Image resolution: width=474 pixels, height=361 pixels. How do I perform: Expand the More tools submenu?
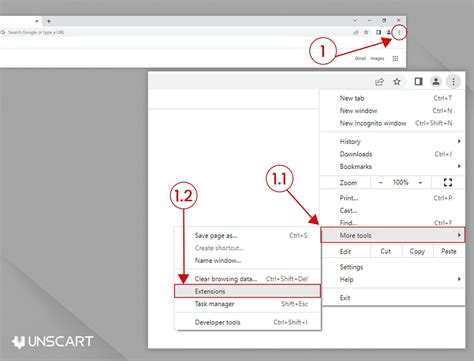coord(392,235)
